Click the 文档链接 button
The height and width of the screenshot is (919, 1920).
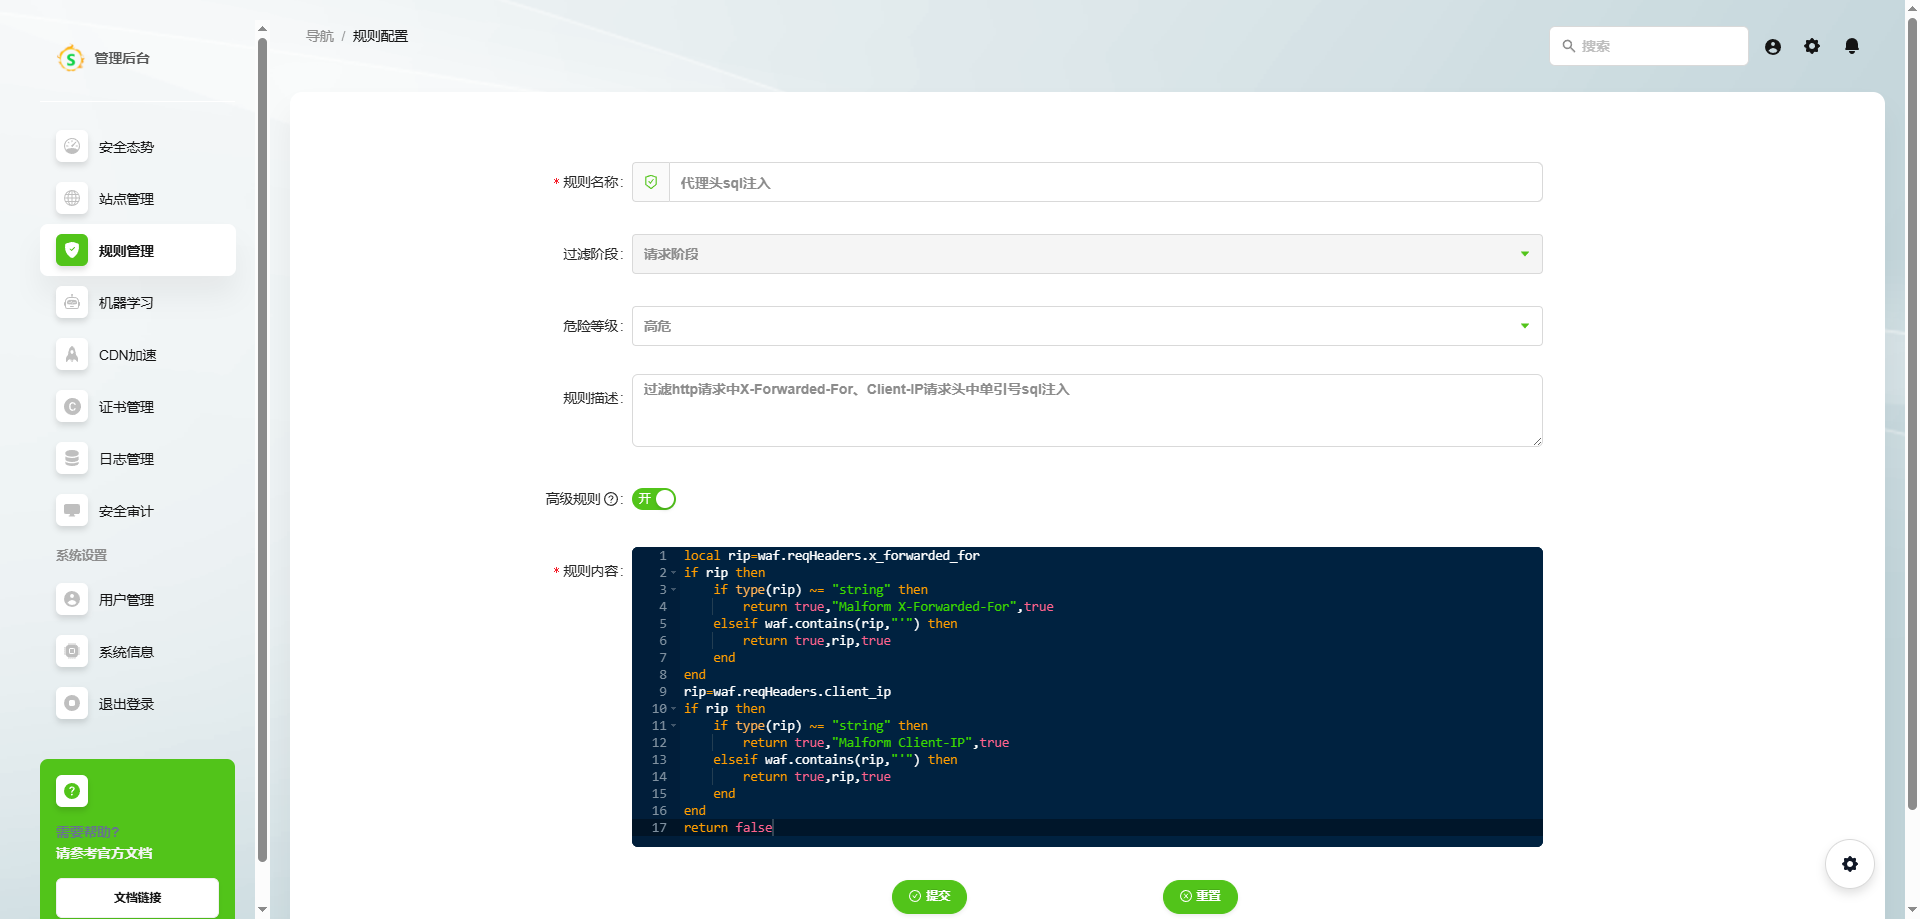coord(137,897)
